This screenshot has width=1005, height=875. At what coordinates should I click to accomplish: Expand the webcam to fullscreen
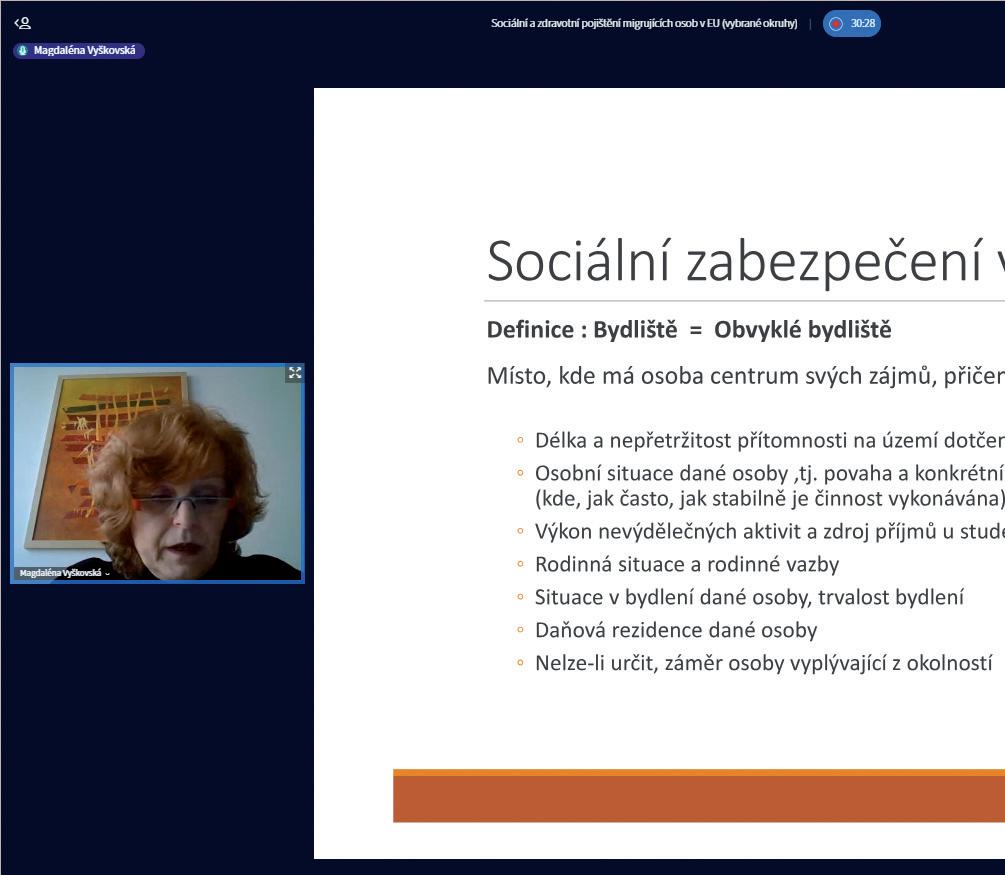(x=295, y=373)
